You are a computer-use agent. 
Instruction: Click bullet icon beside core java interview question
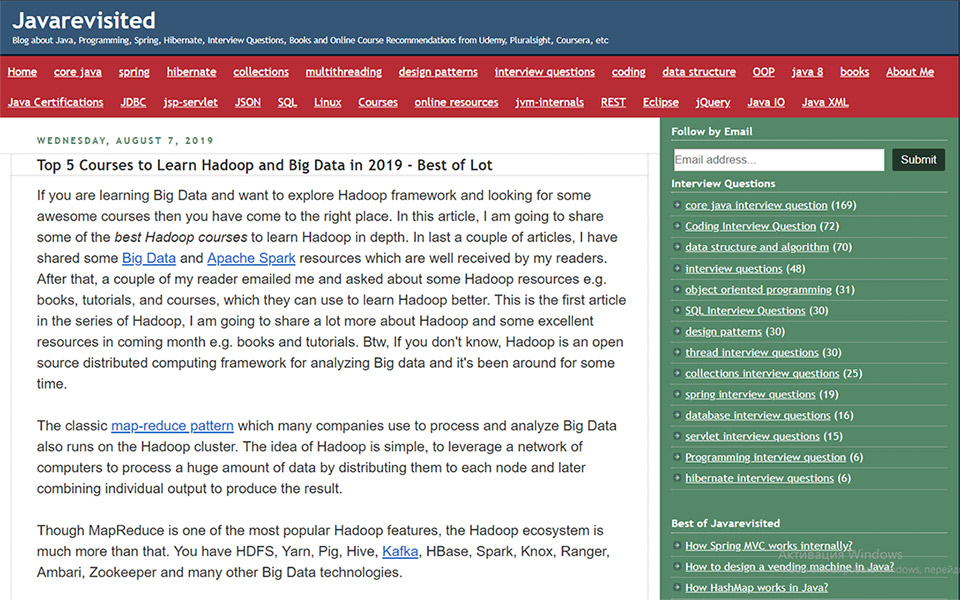click(677, 205)
